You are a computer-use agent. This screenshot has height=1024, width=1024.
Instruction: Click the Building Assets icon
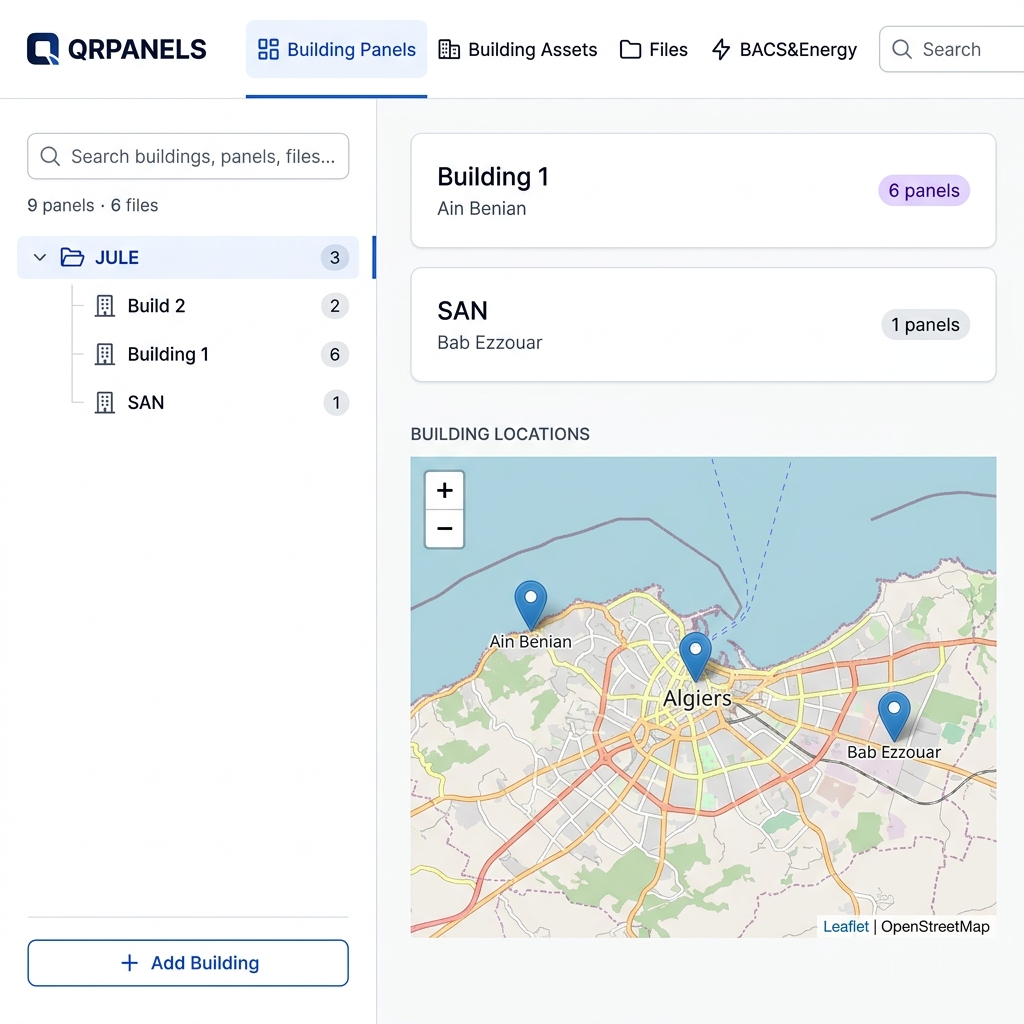[x=449, y=50]
